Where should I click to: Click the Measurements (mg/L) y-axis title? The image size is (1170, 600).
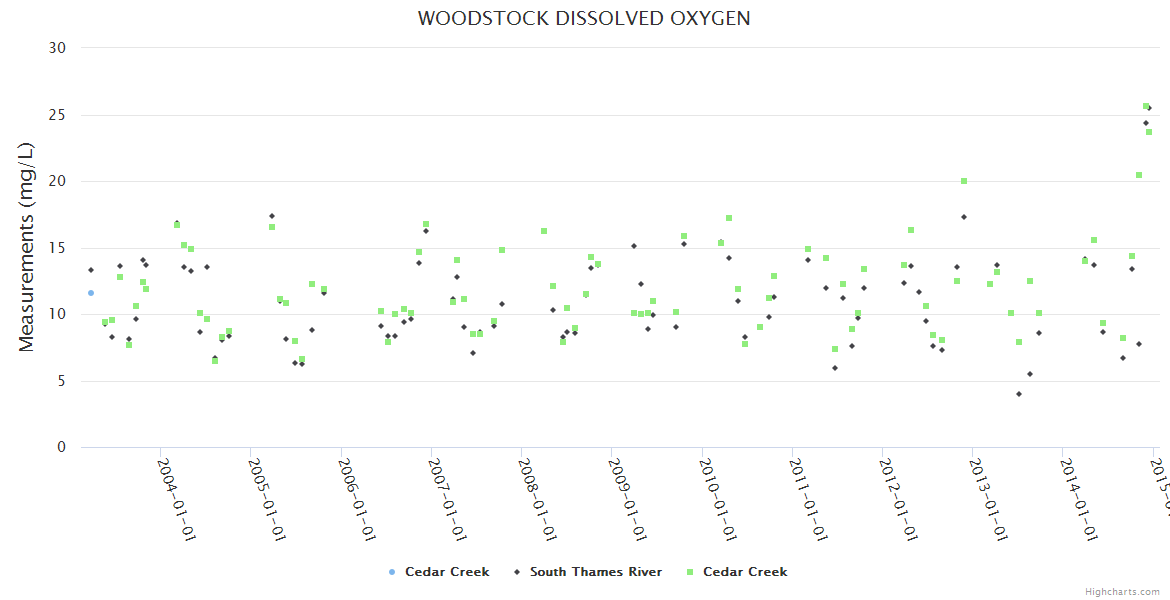(x=27, y=246)
